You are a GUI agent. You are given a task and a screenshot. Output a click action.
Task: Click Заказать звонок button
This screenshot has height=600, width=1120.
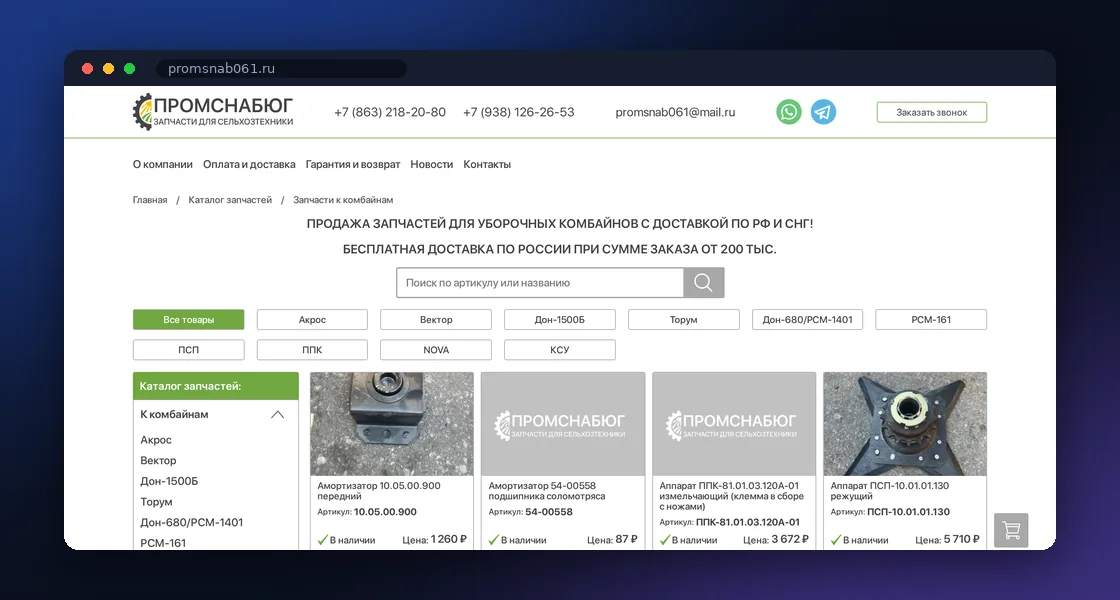[931, 112]
